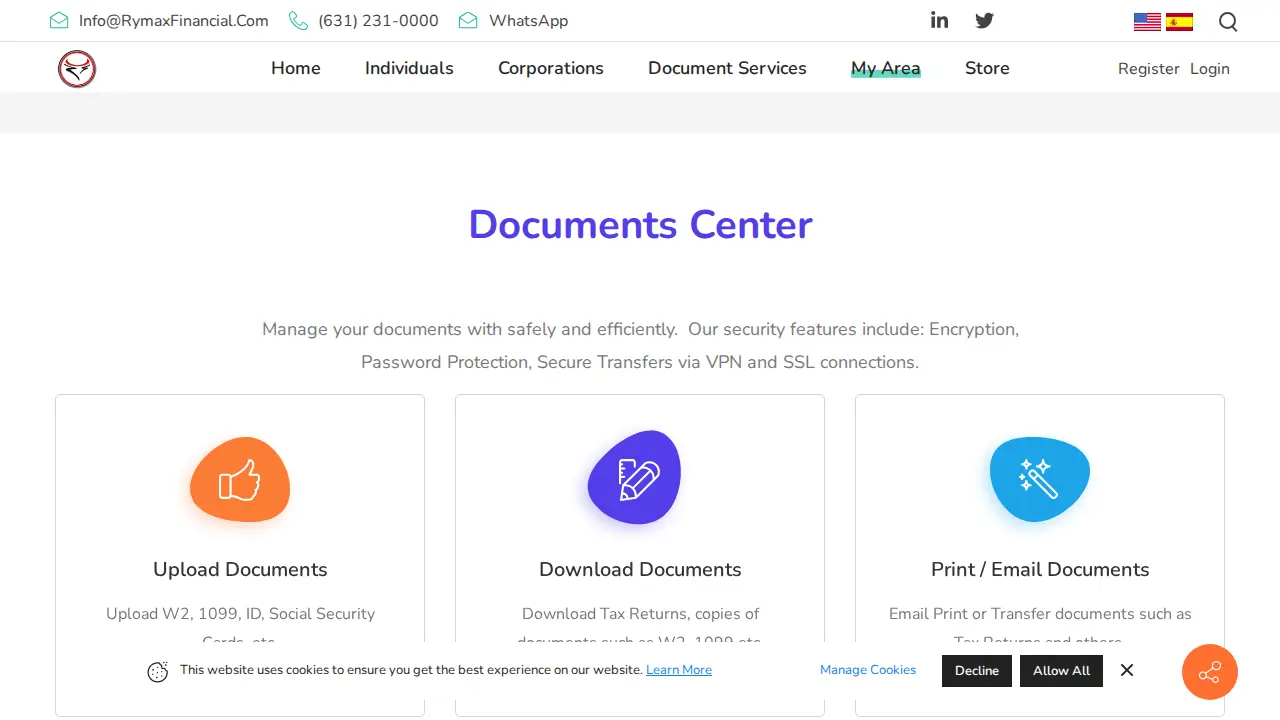Image resolution: width=1280 pixels, height=720 pixels.
Task: Follow the Learn More cookie link
Action: click(679, 670)
